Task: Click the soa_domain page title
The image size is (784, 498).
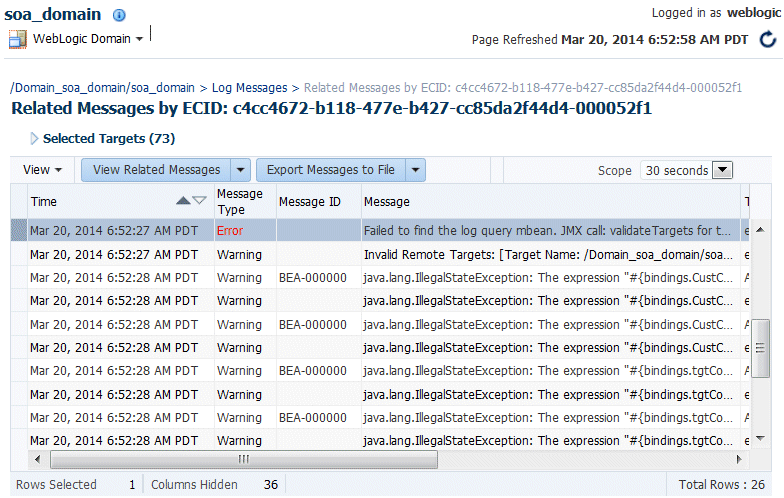Action: (x=52, y=14)
